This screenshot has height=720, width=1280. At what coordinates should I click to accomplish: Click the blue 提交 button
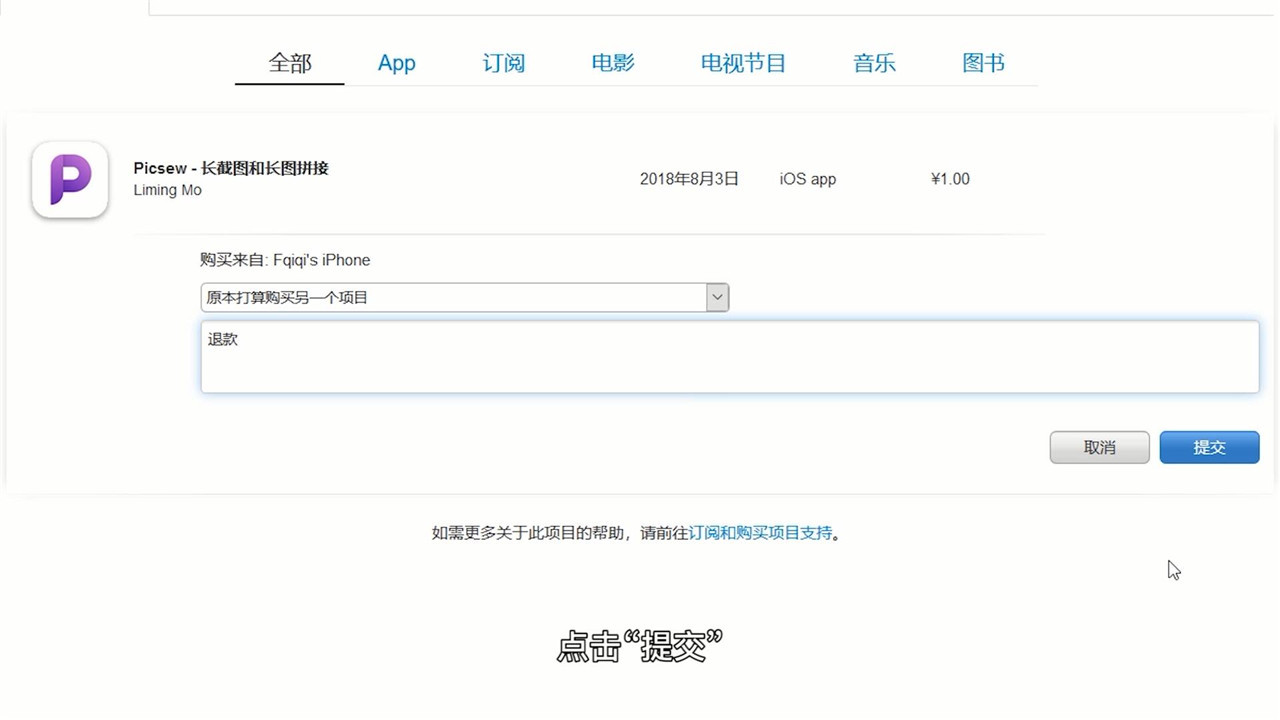(x=1209, y=447)
